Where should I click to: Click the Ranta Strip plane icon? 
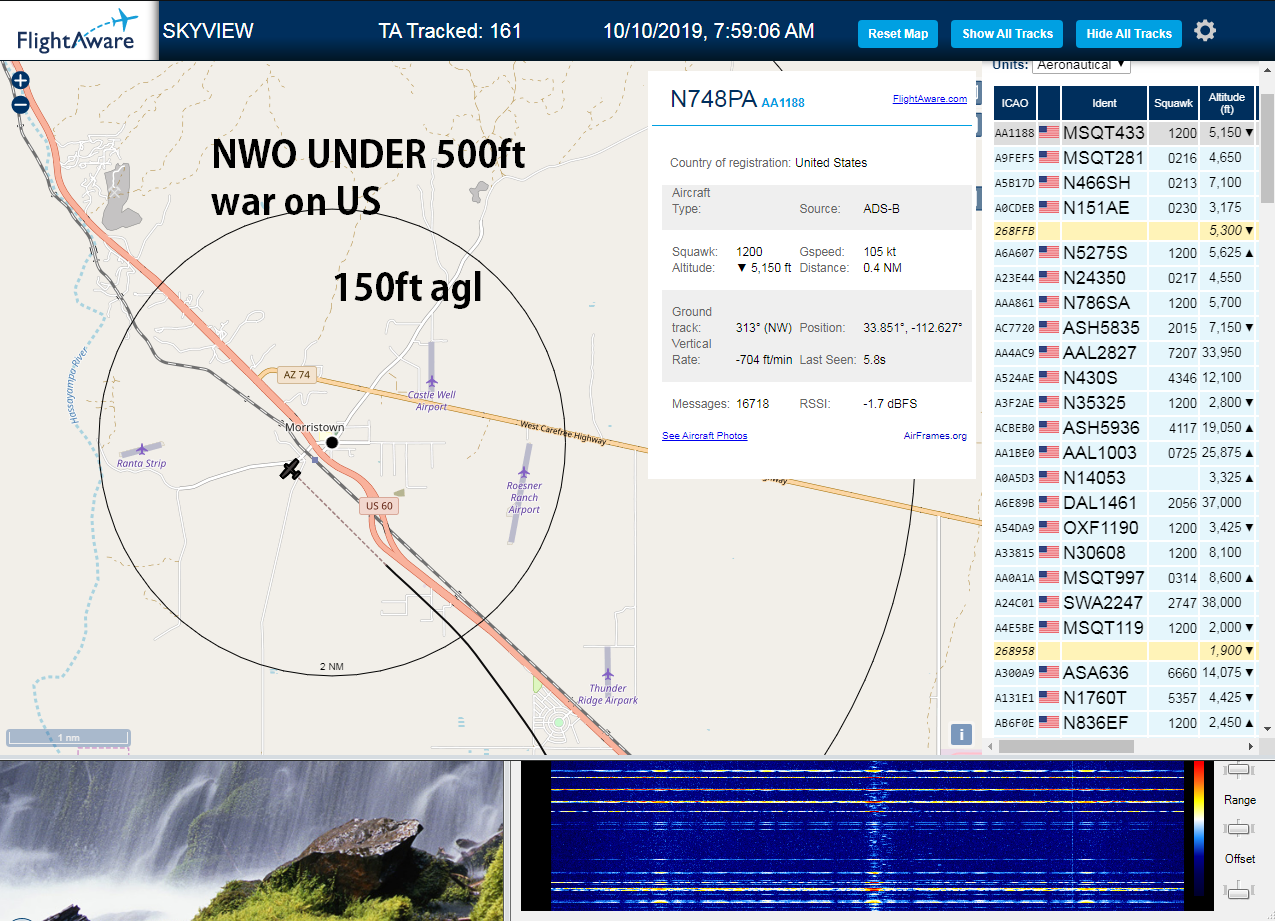coord(142,449)
